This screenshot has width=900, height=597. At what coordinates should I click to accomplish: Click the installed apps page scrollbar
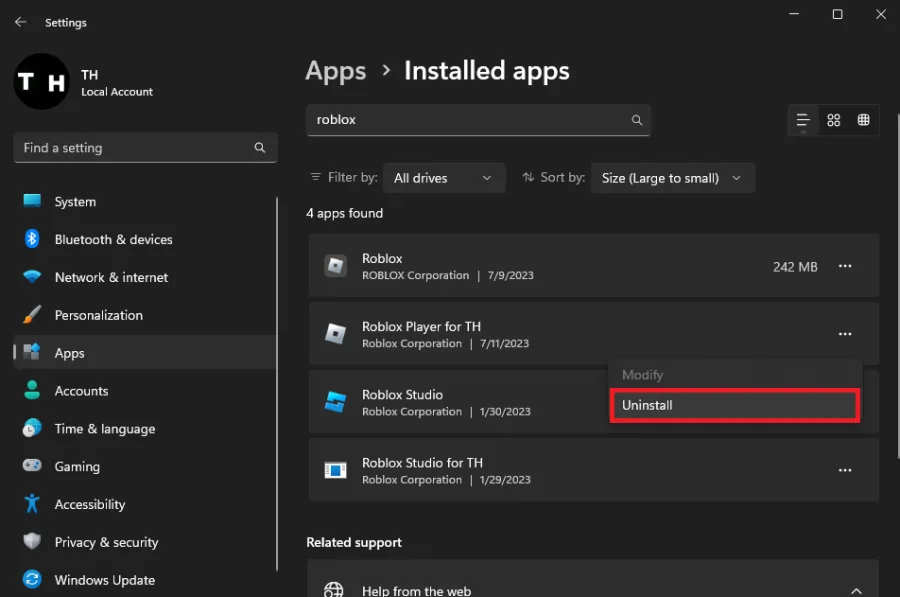[x=898, y=285]
